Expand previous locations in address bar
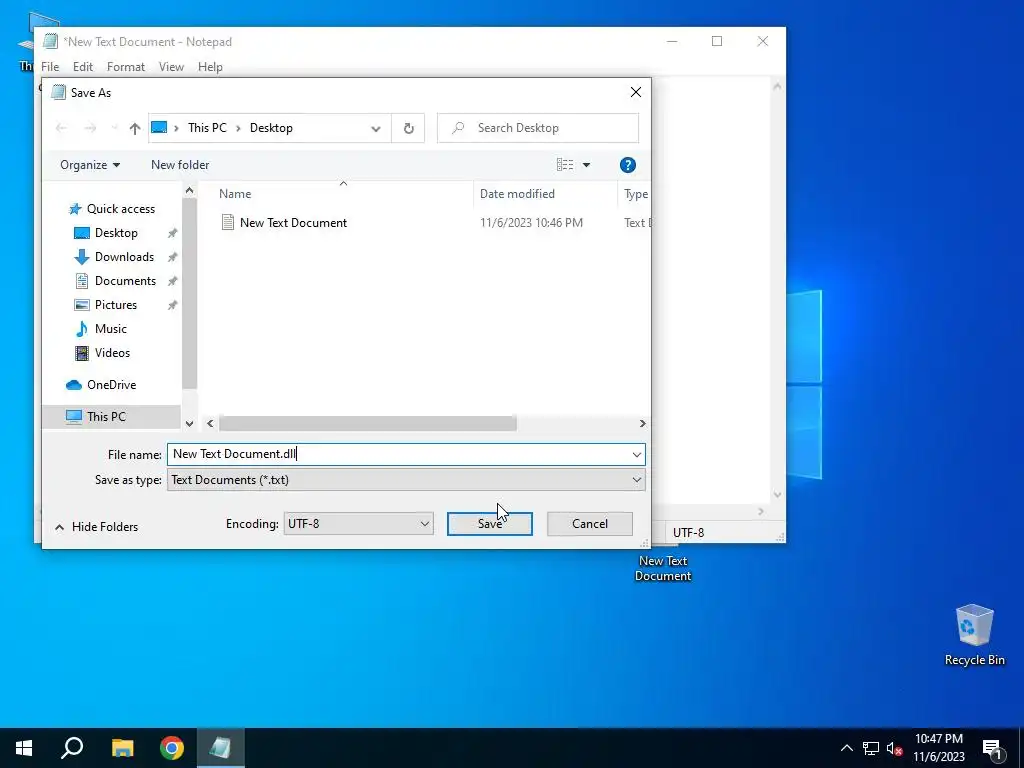Screen dimensions: 1024x768 [x=376, y=129]
